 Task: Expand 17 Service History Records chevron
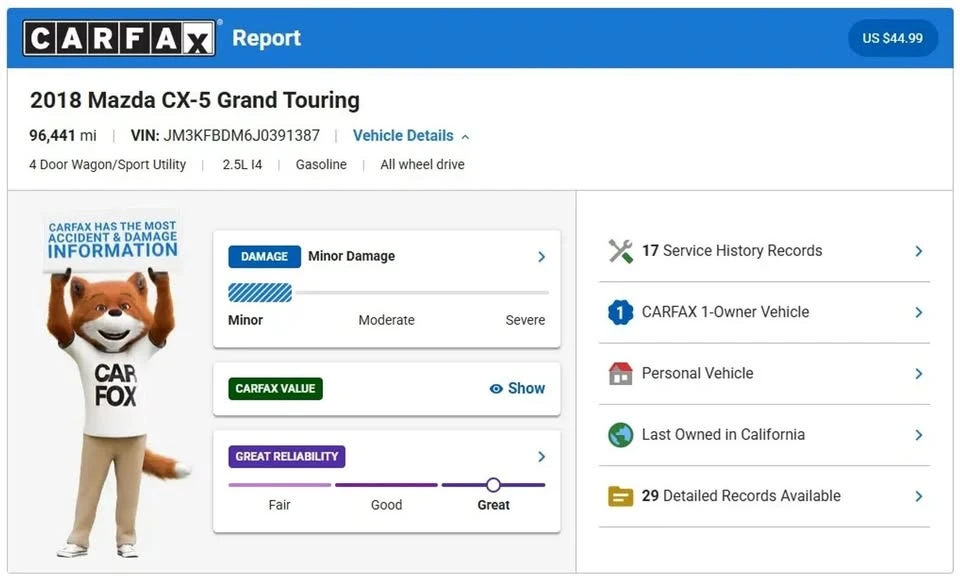[918, 251]
